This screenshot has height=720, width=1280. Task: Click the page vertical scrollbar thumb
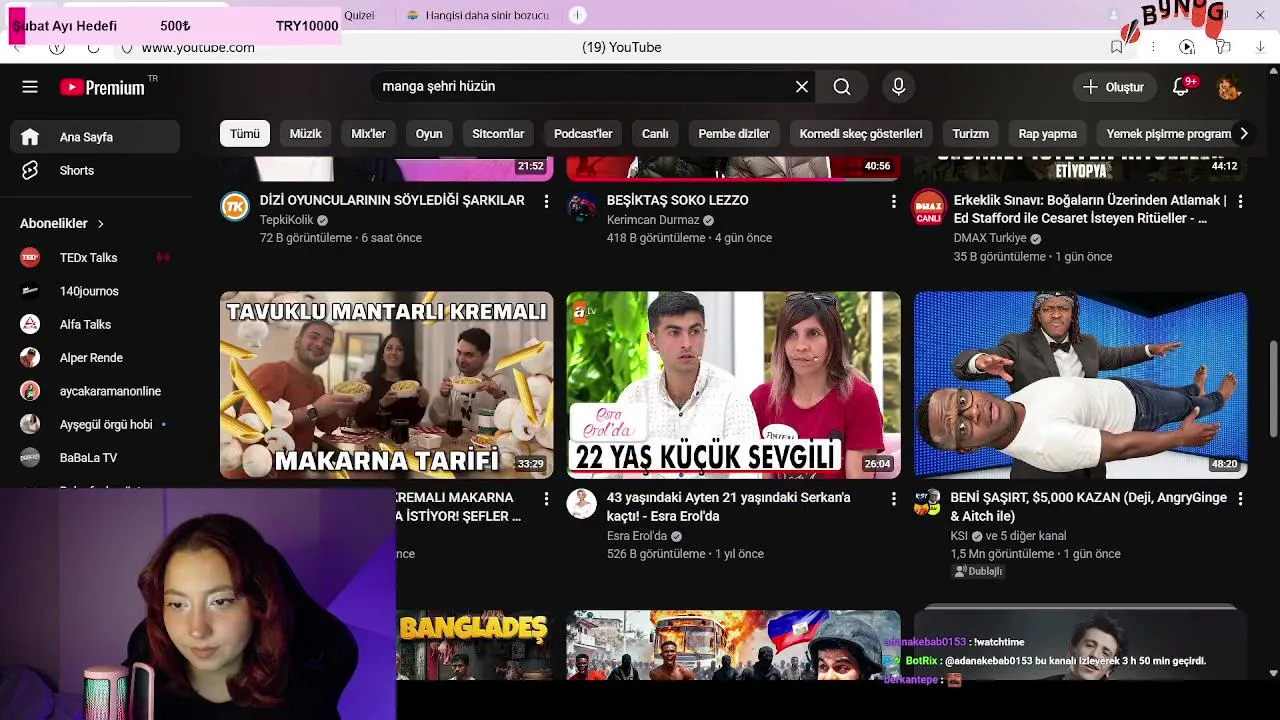[x=1273, y=390]
